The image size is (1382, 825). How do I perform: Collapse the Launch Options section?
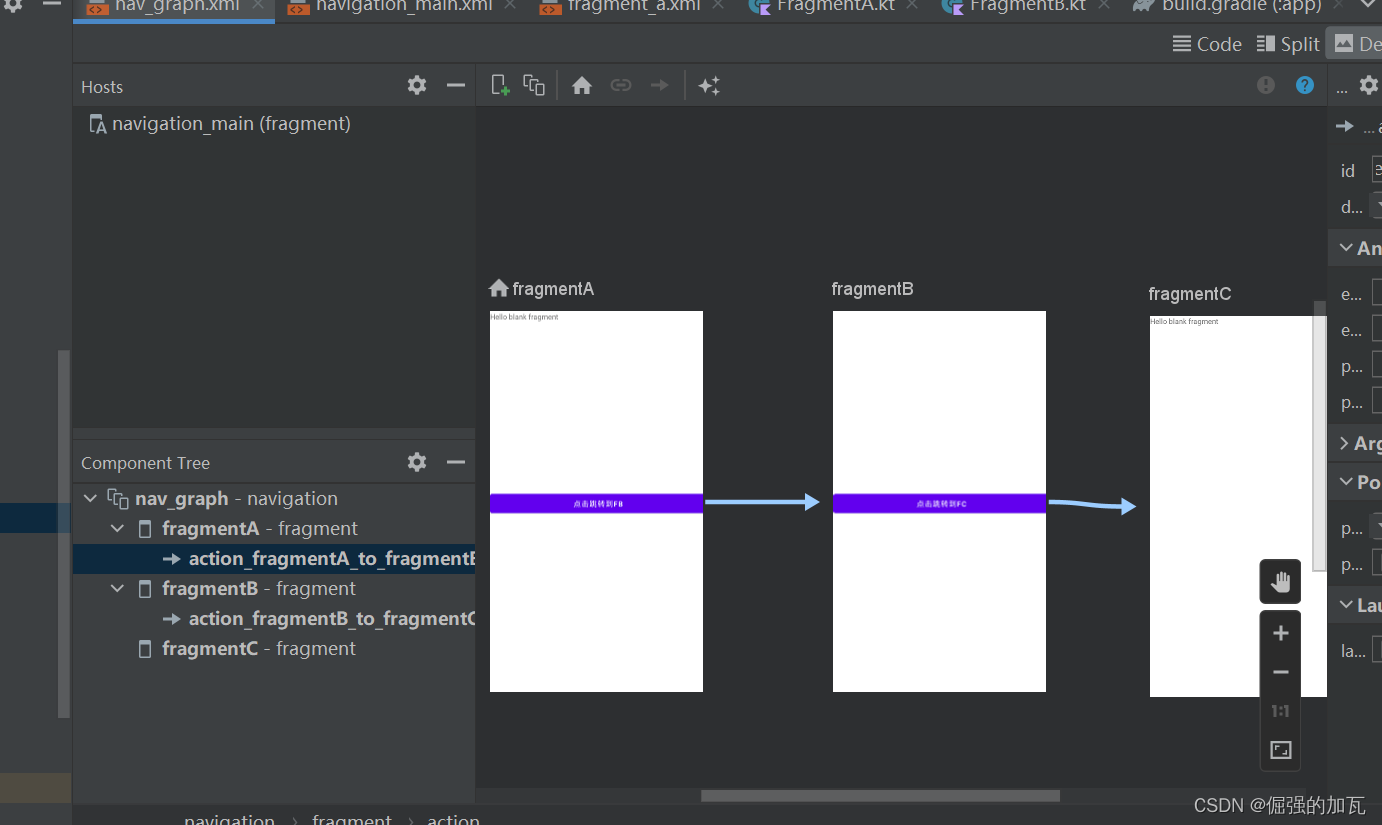1344,605
